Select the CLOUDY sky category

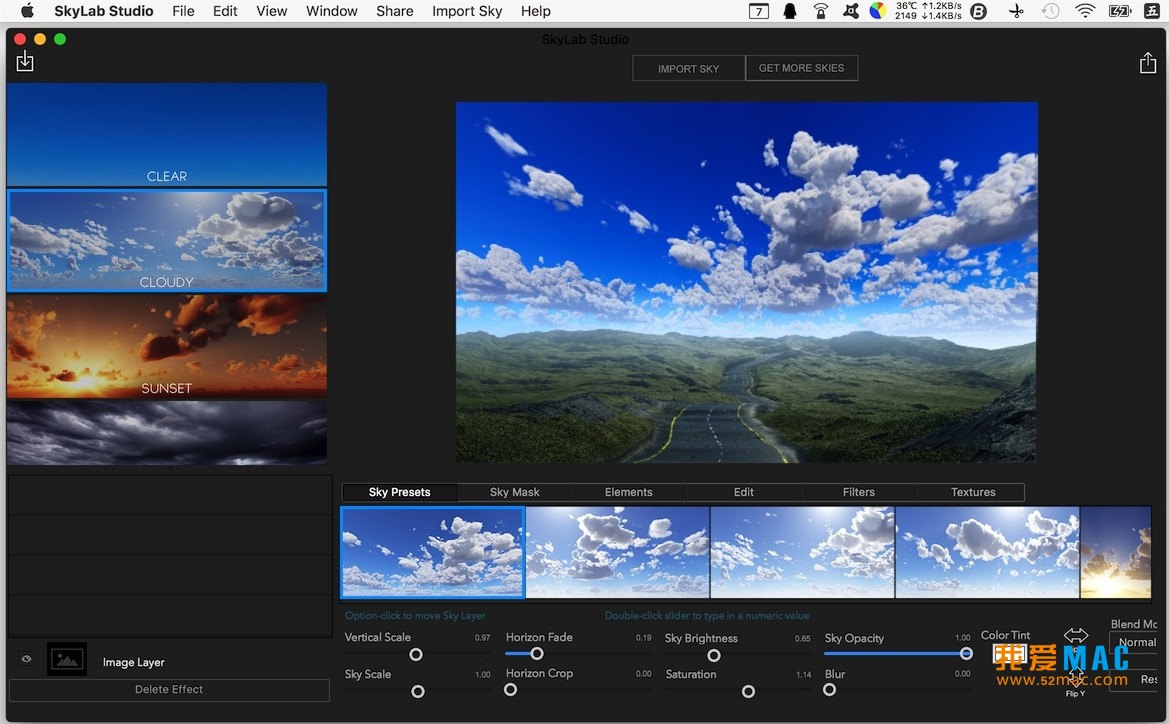point(167,240)
